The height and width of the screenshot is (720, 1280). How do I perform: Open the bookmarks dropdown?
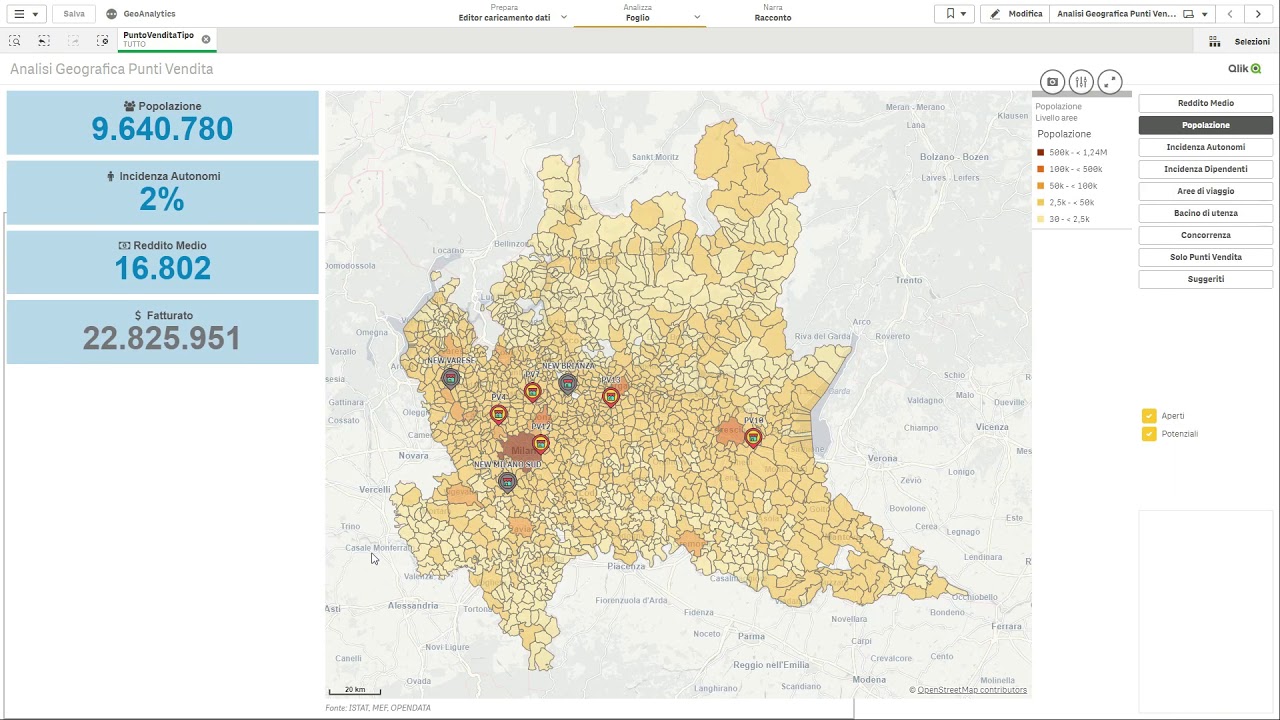[956, 14]
